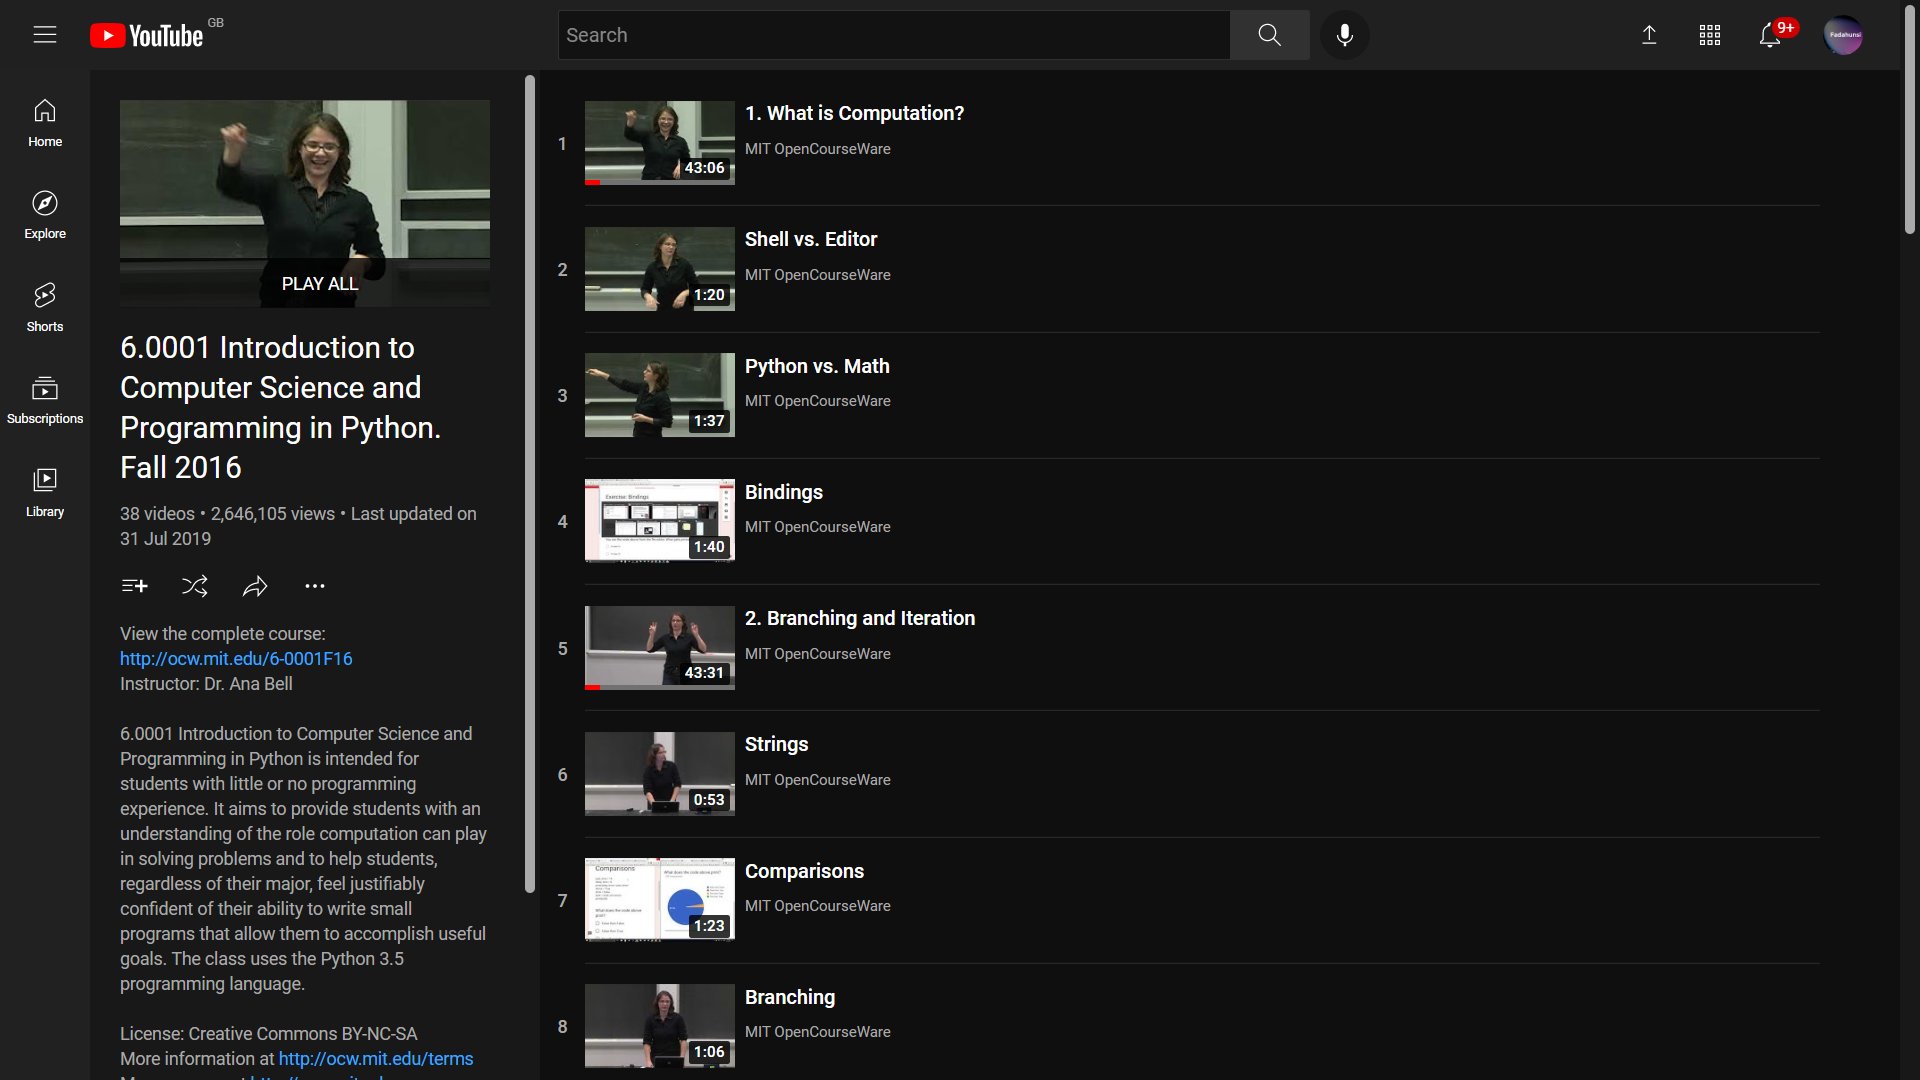Image resolution: width=1920 pixels, height=1080 pixels.
Task: Open the account avatar menu
Action: click(x=1843, y=35)
